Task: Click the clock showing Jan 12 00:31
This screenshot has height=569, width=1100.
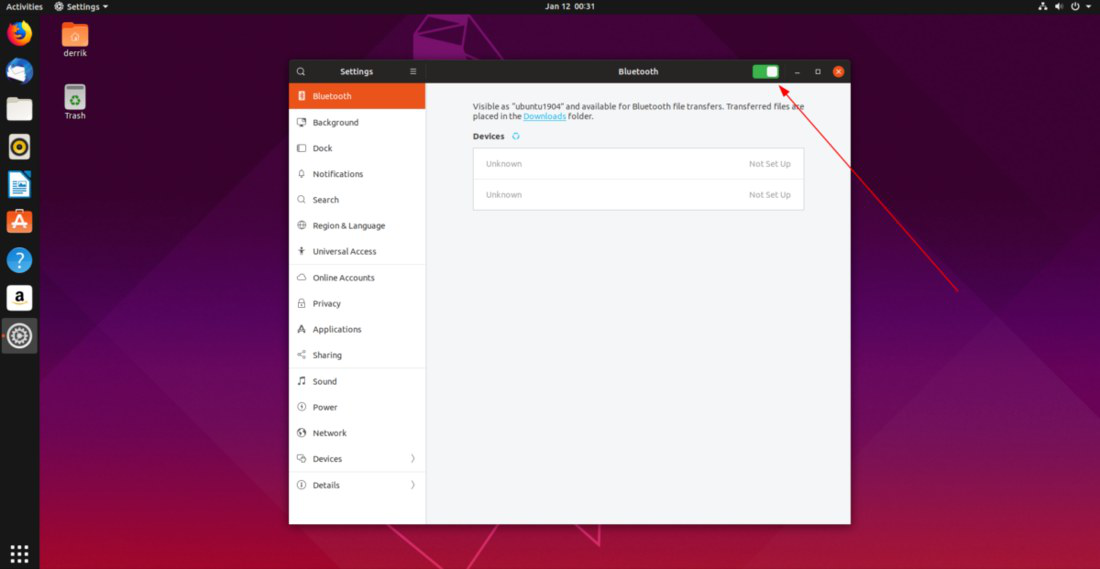Action: 570,6
